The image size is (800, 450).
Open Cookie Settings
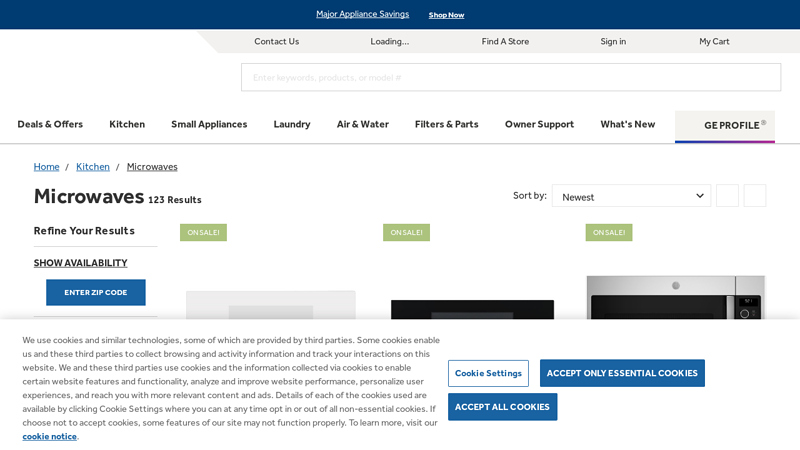488,373
